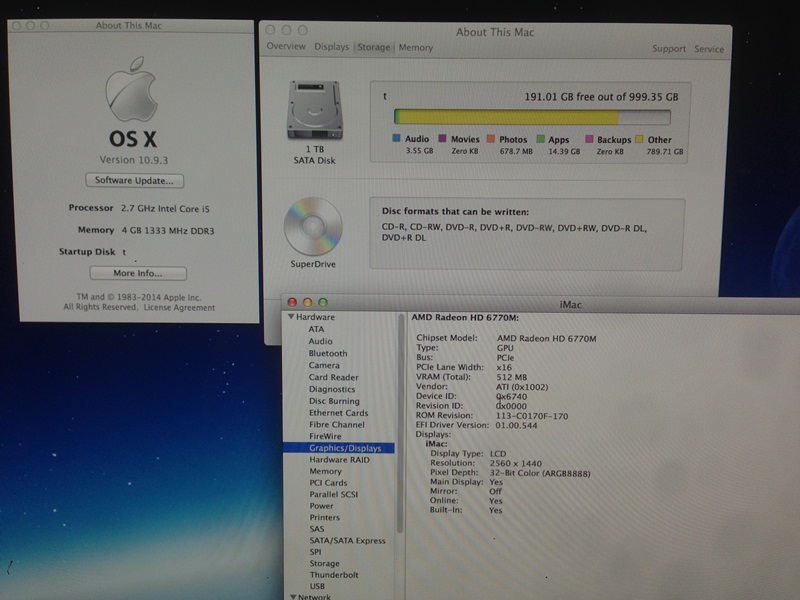The image size is (800, 600).
Task: Select Disc Burning in the sidebar
Action: pos(334,401)
